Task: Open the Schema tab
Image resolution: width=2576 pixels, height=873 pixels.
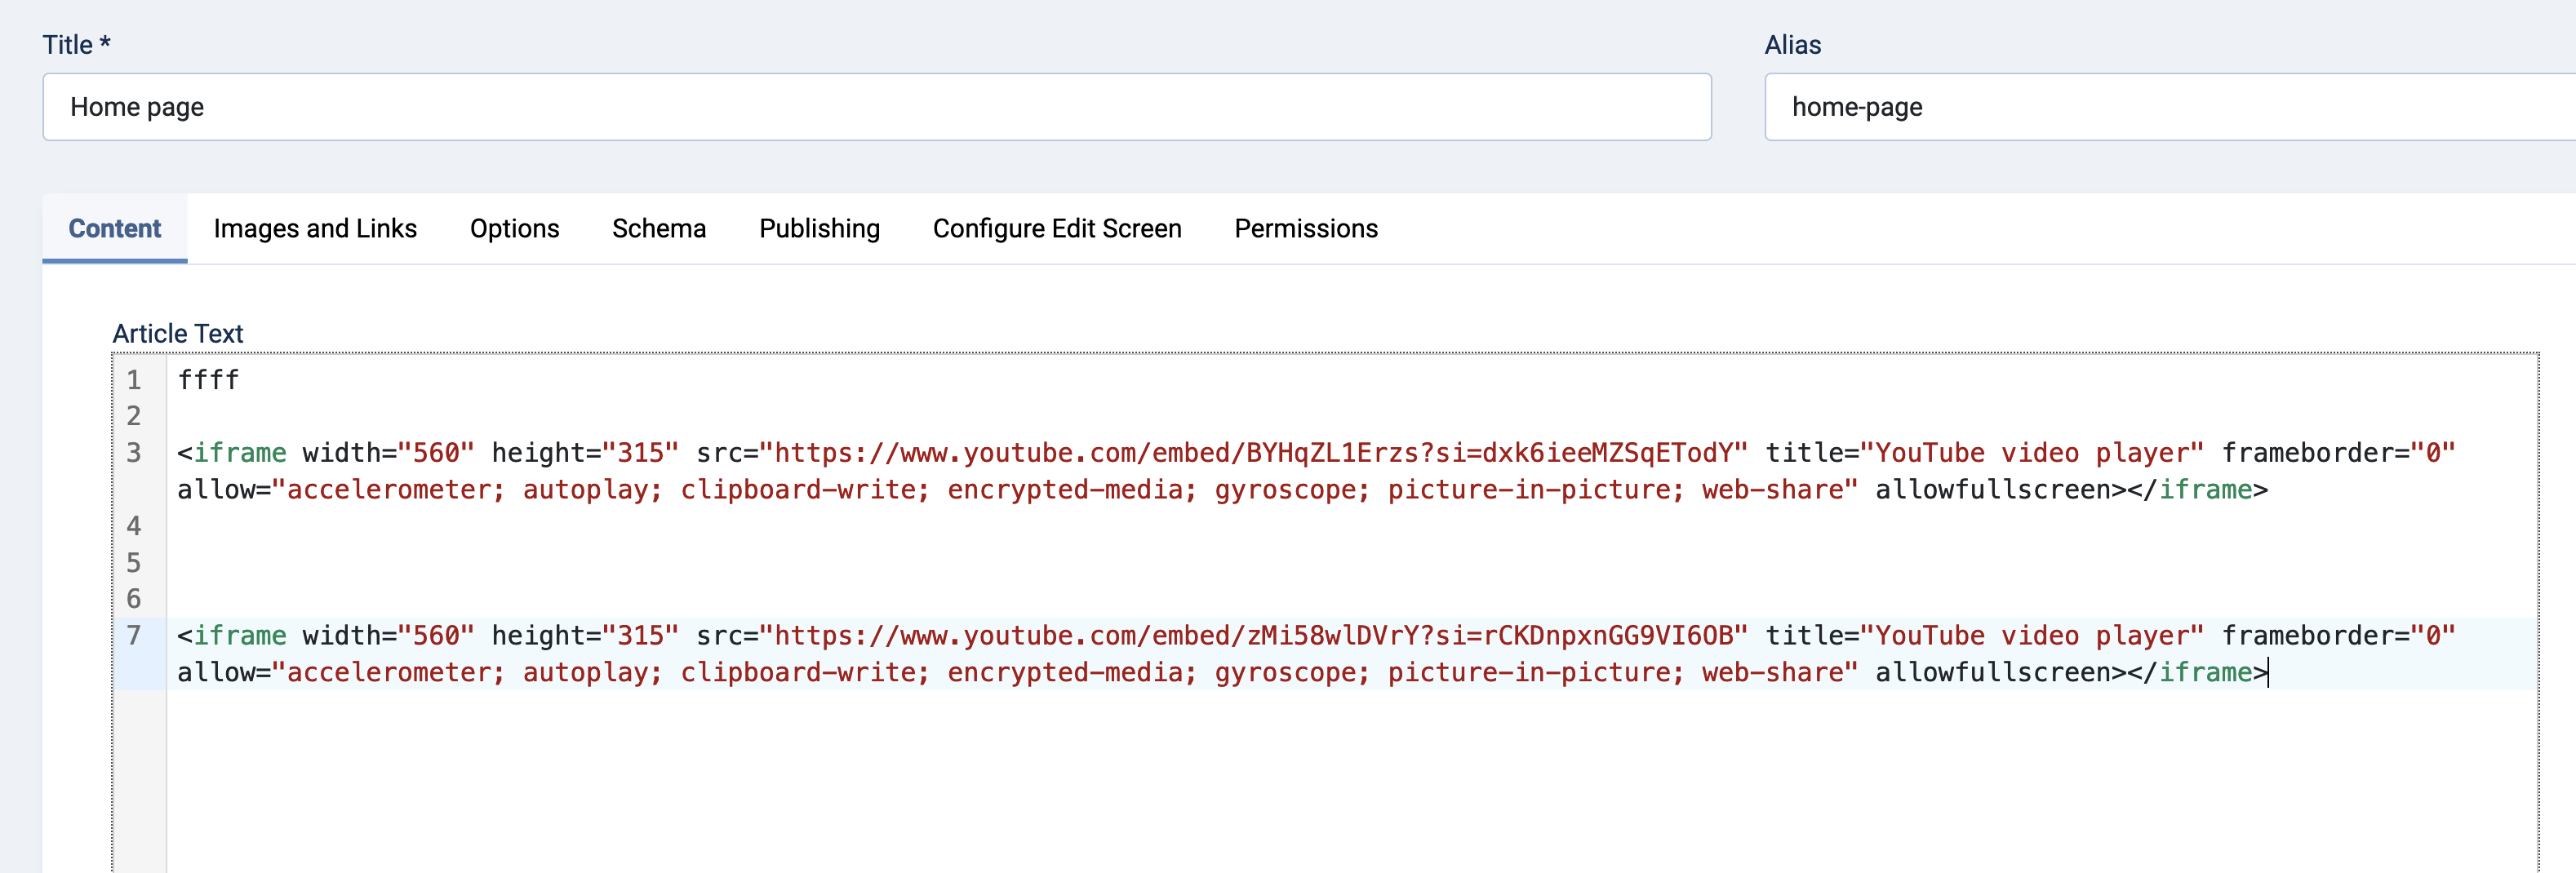Action: (659, 229)
